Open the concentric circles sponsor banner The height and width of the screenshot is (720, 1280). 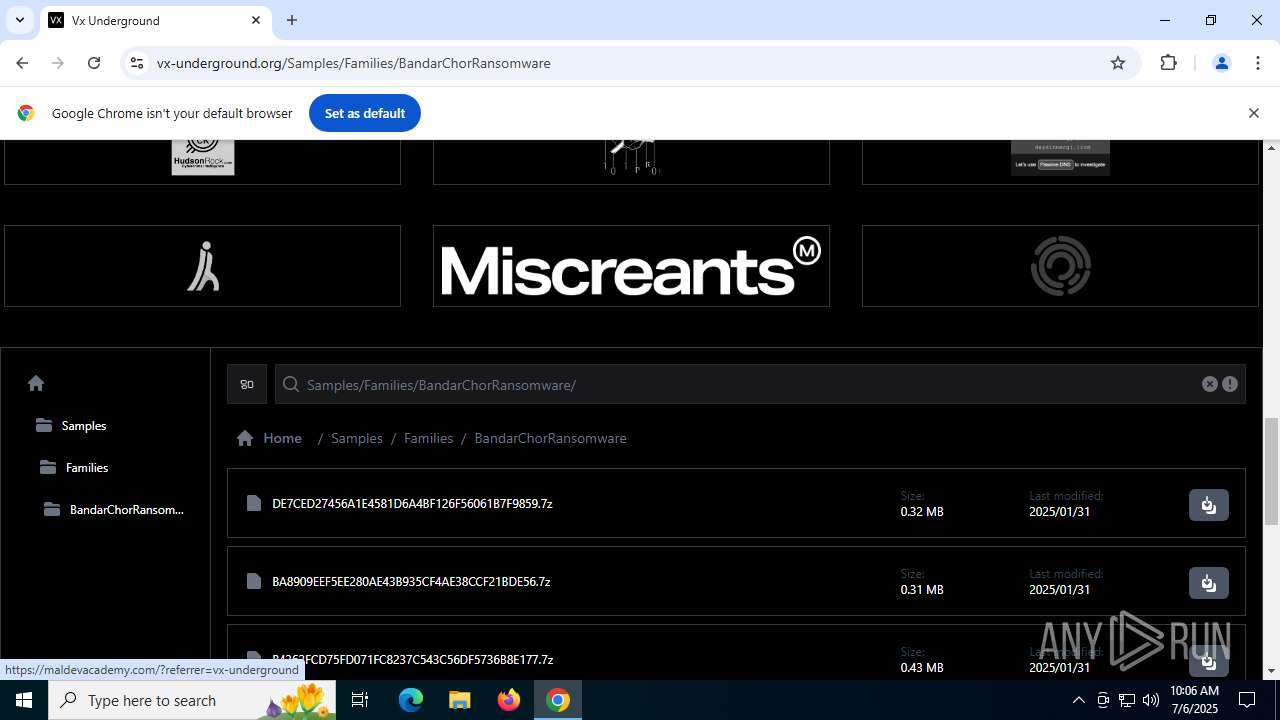point(1060,266)
